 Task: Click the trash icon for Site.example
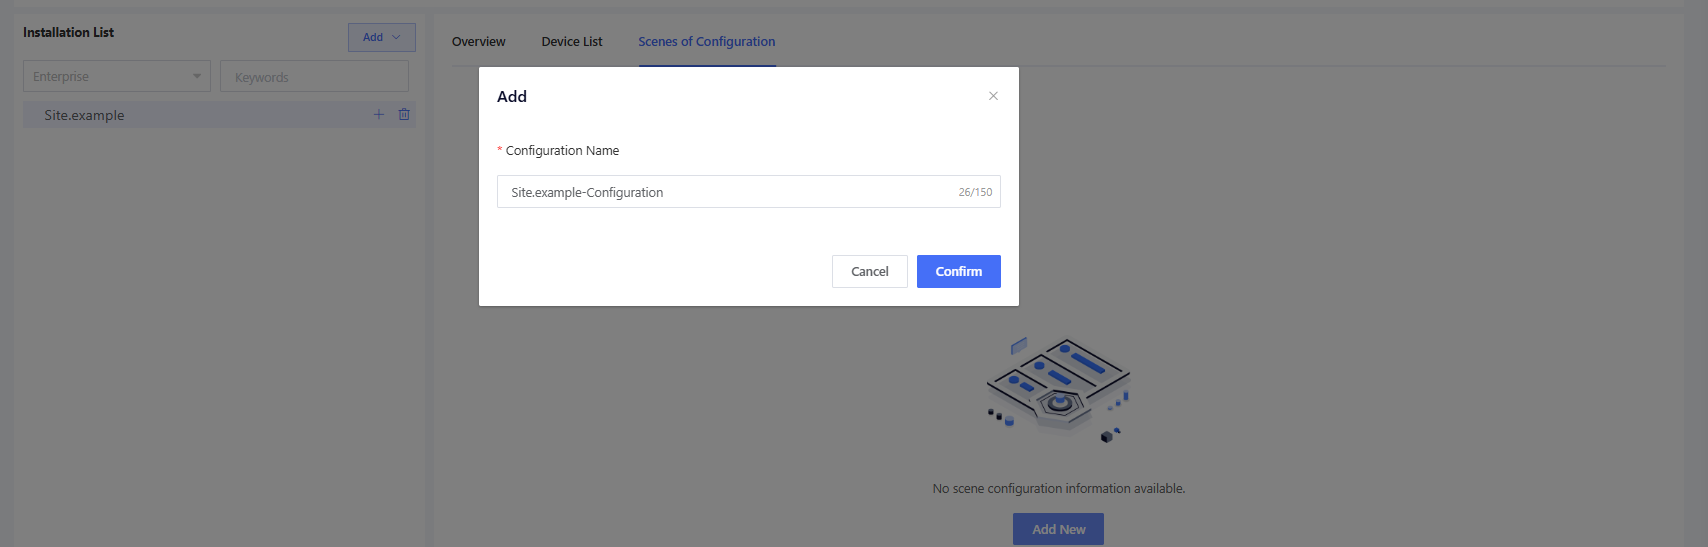(404, 115)
